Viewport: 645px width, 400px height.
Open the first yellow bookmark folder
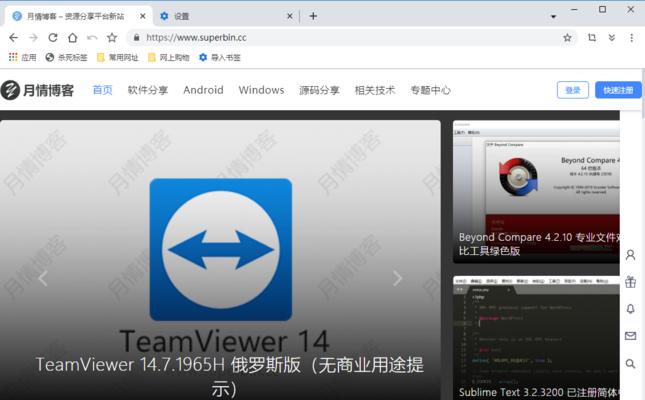117,57
